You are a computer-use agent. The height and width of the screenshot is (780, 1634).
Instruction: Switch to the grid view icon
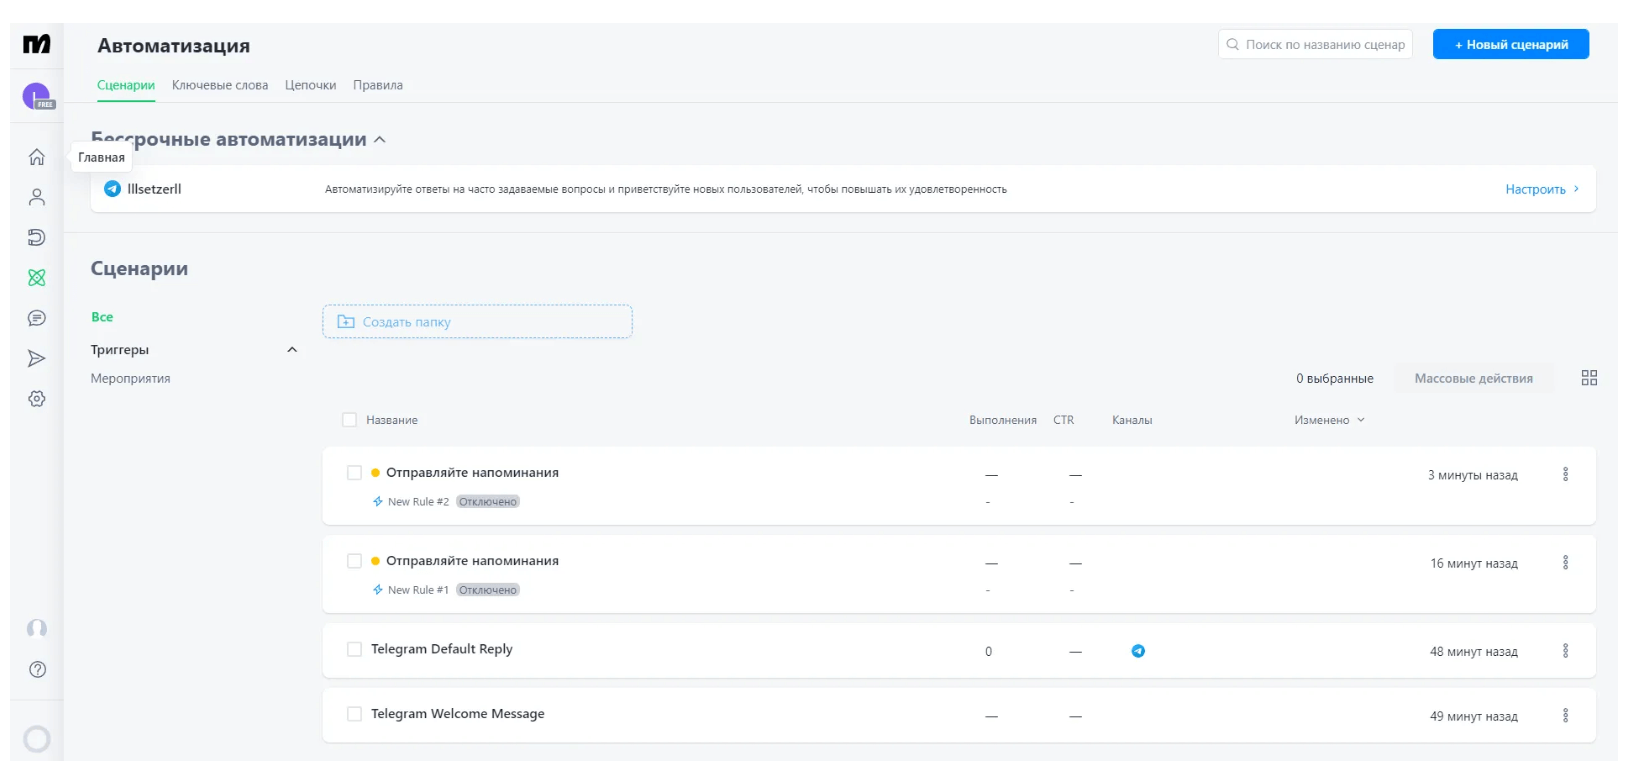click(x=1589, y=378)
